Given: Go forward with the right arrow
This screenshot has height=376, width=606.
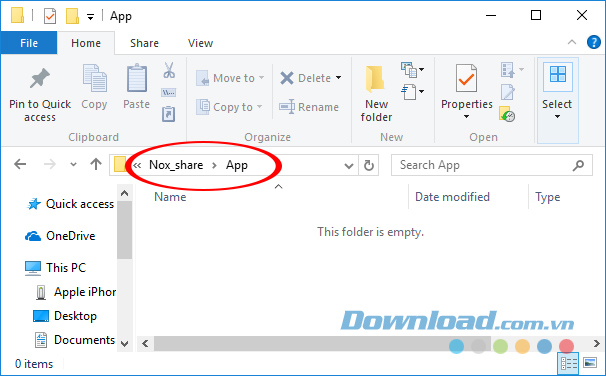Looking at the screenshot, I should [50, 165].
